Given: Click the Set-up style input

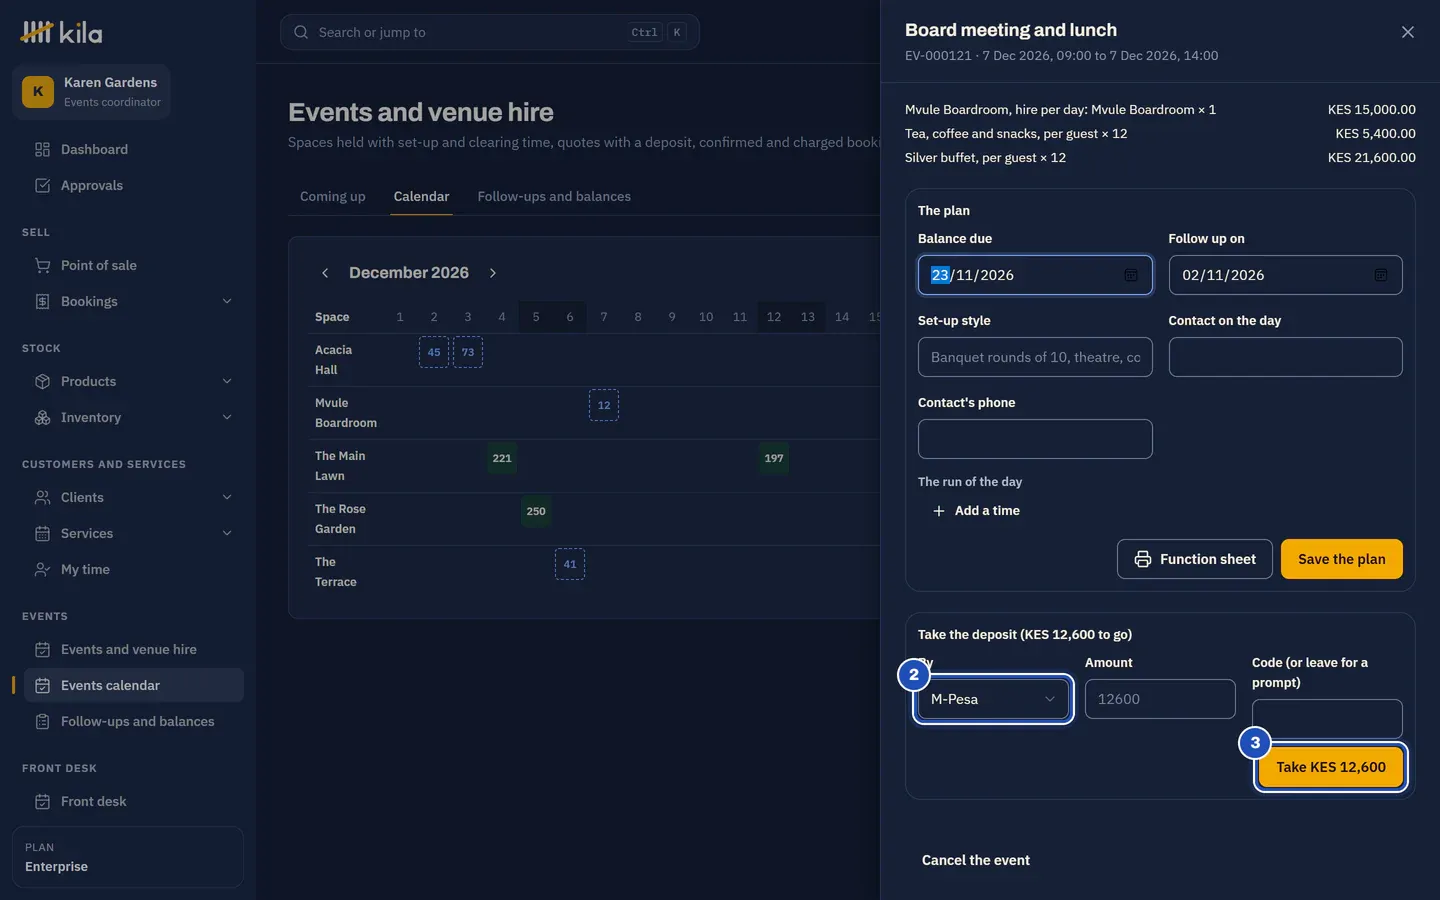Looking at the screenshot, I should (x=1035, y=357).
